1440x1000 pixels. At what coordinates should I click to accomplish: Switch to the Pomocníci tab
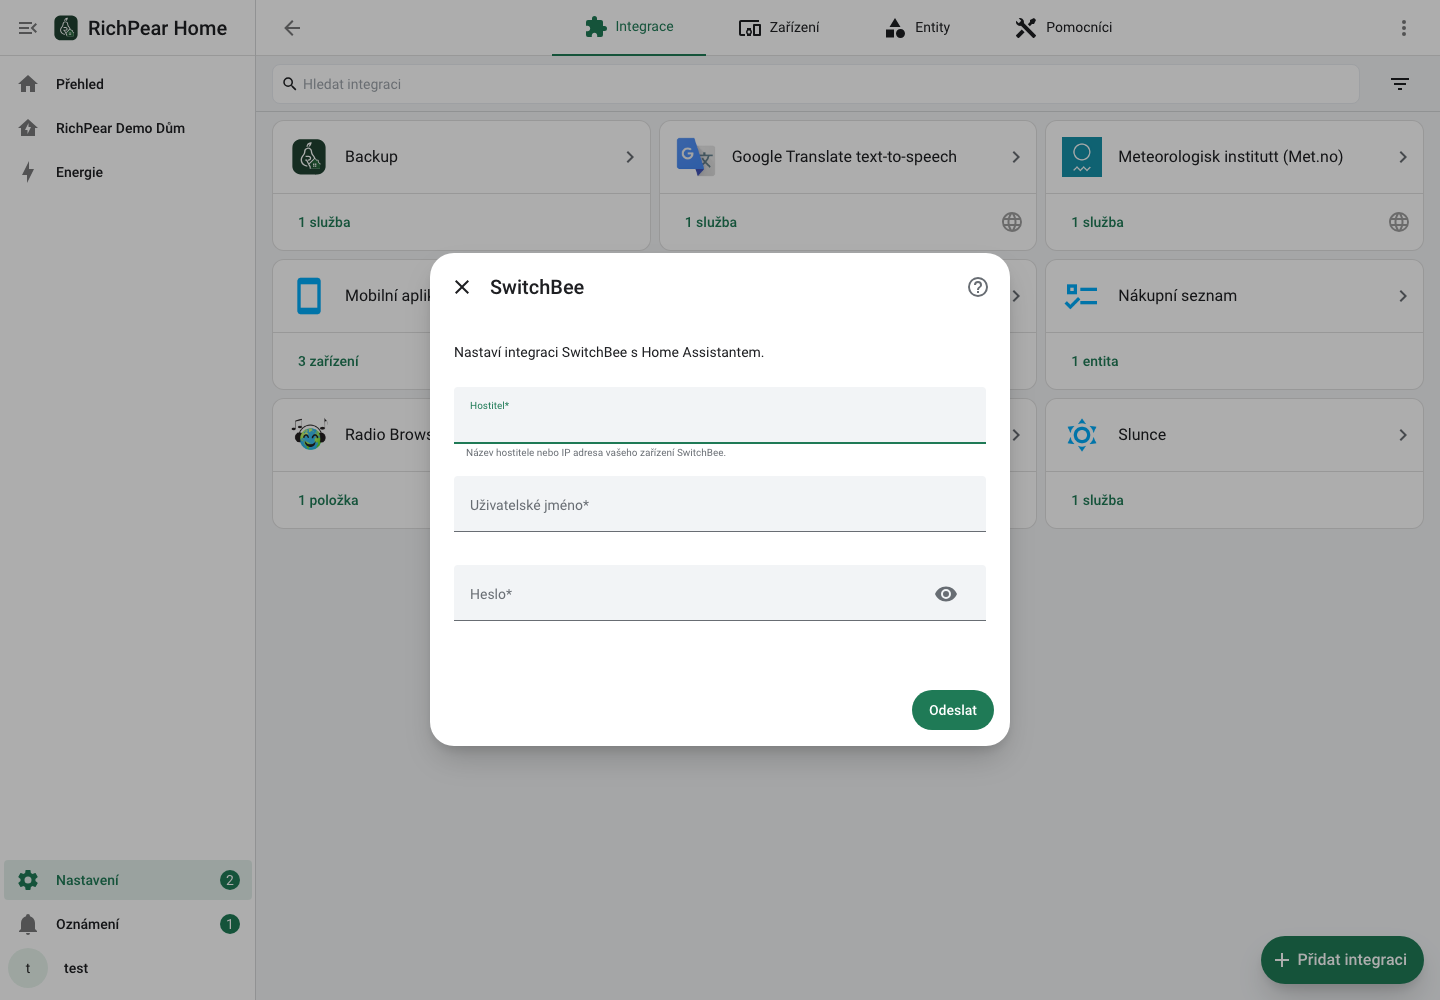pyautogui.click(x=1063, y=27)
